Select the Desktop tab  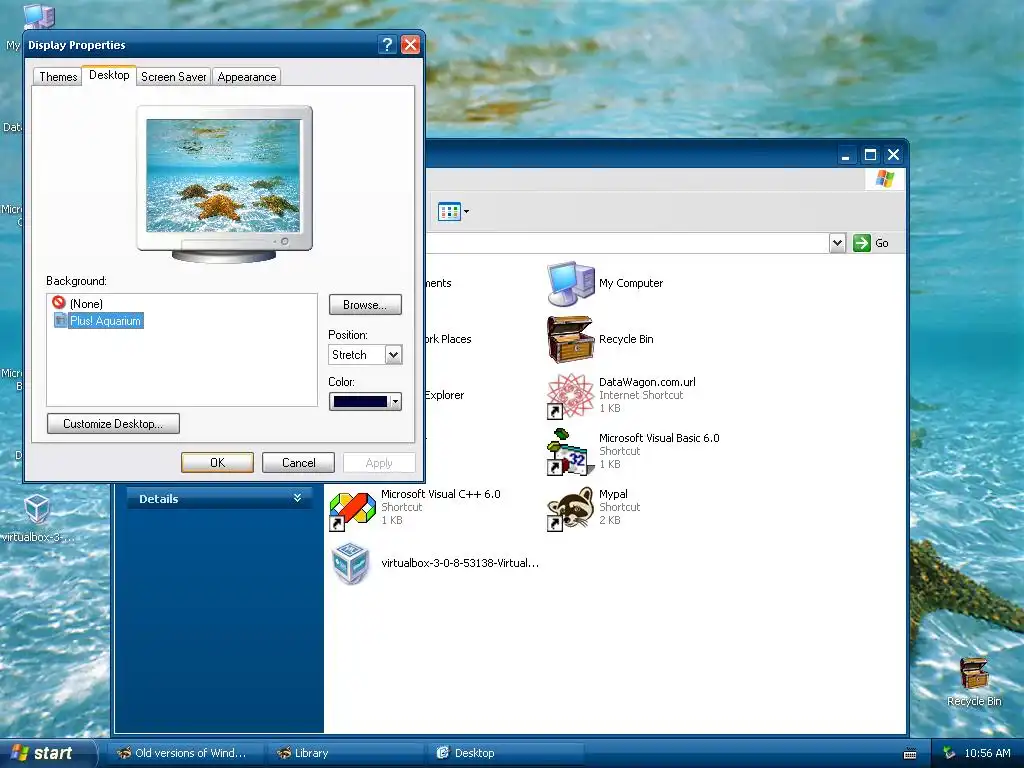click(x=109, y=75)
